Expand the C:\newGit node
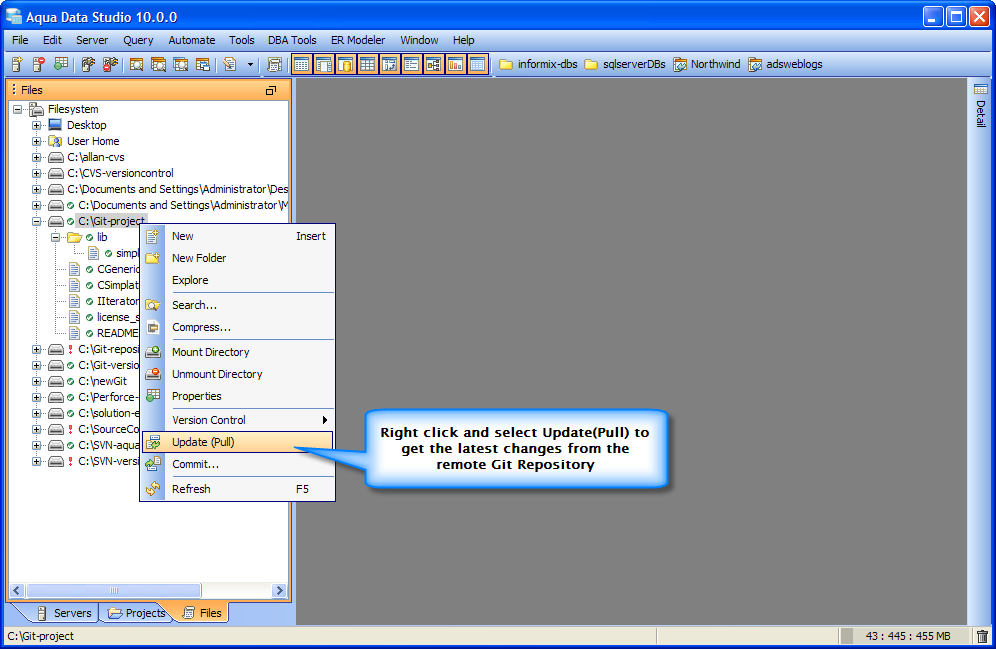Viewport: 996px width, 649px height. click(x=37, y=381)
